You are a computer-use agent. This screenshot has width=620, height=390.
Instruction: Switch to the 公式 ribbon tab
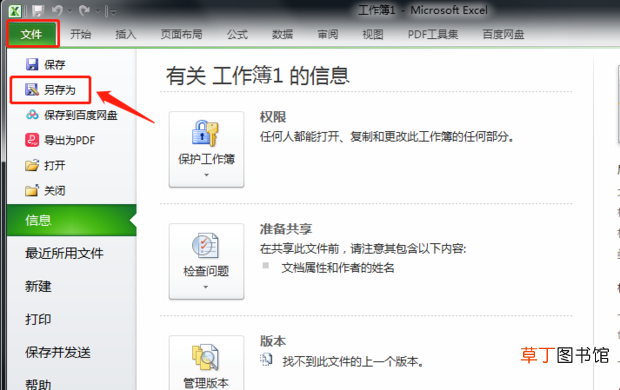(x=237, y=34)
